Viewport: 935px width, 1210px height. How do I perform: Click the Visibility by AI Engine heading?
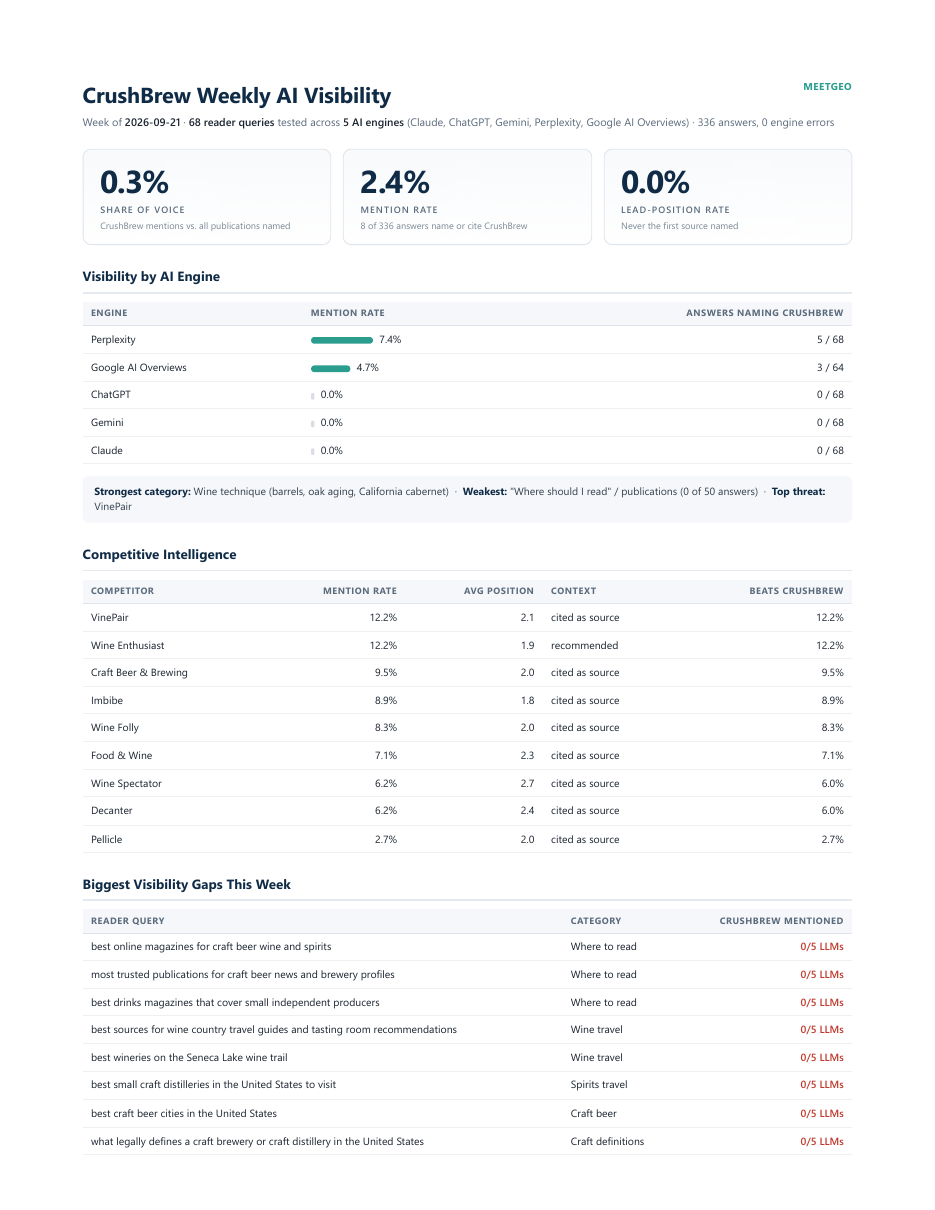tap(151, 276)
